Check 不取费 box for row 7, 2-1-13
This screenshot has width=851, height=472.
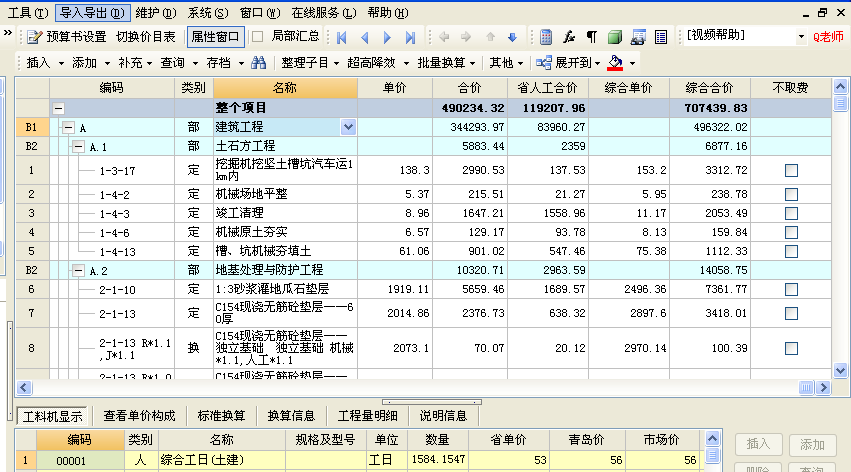click(x=791, y=313)
